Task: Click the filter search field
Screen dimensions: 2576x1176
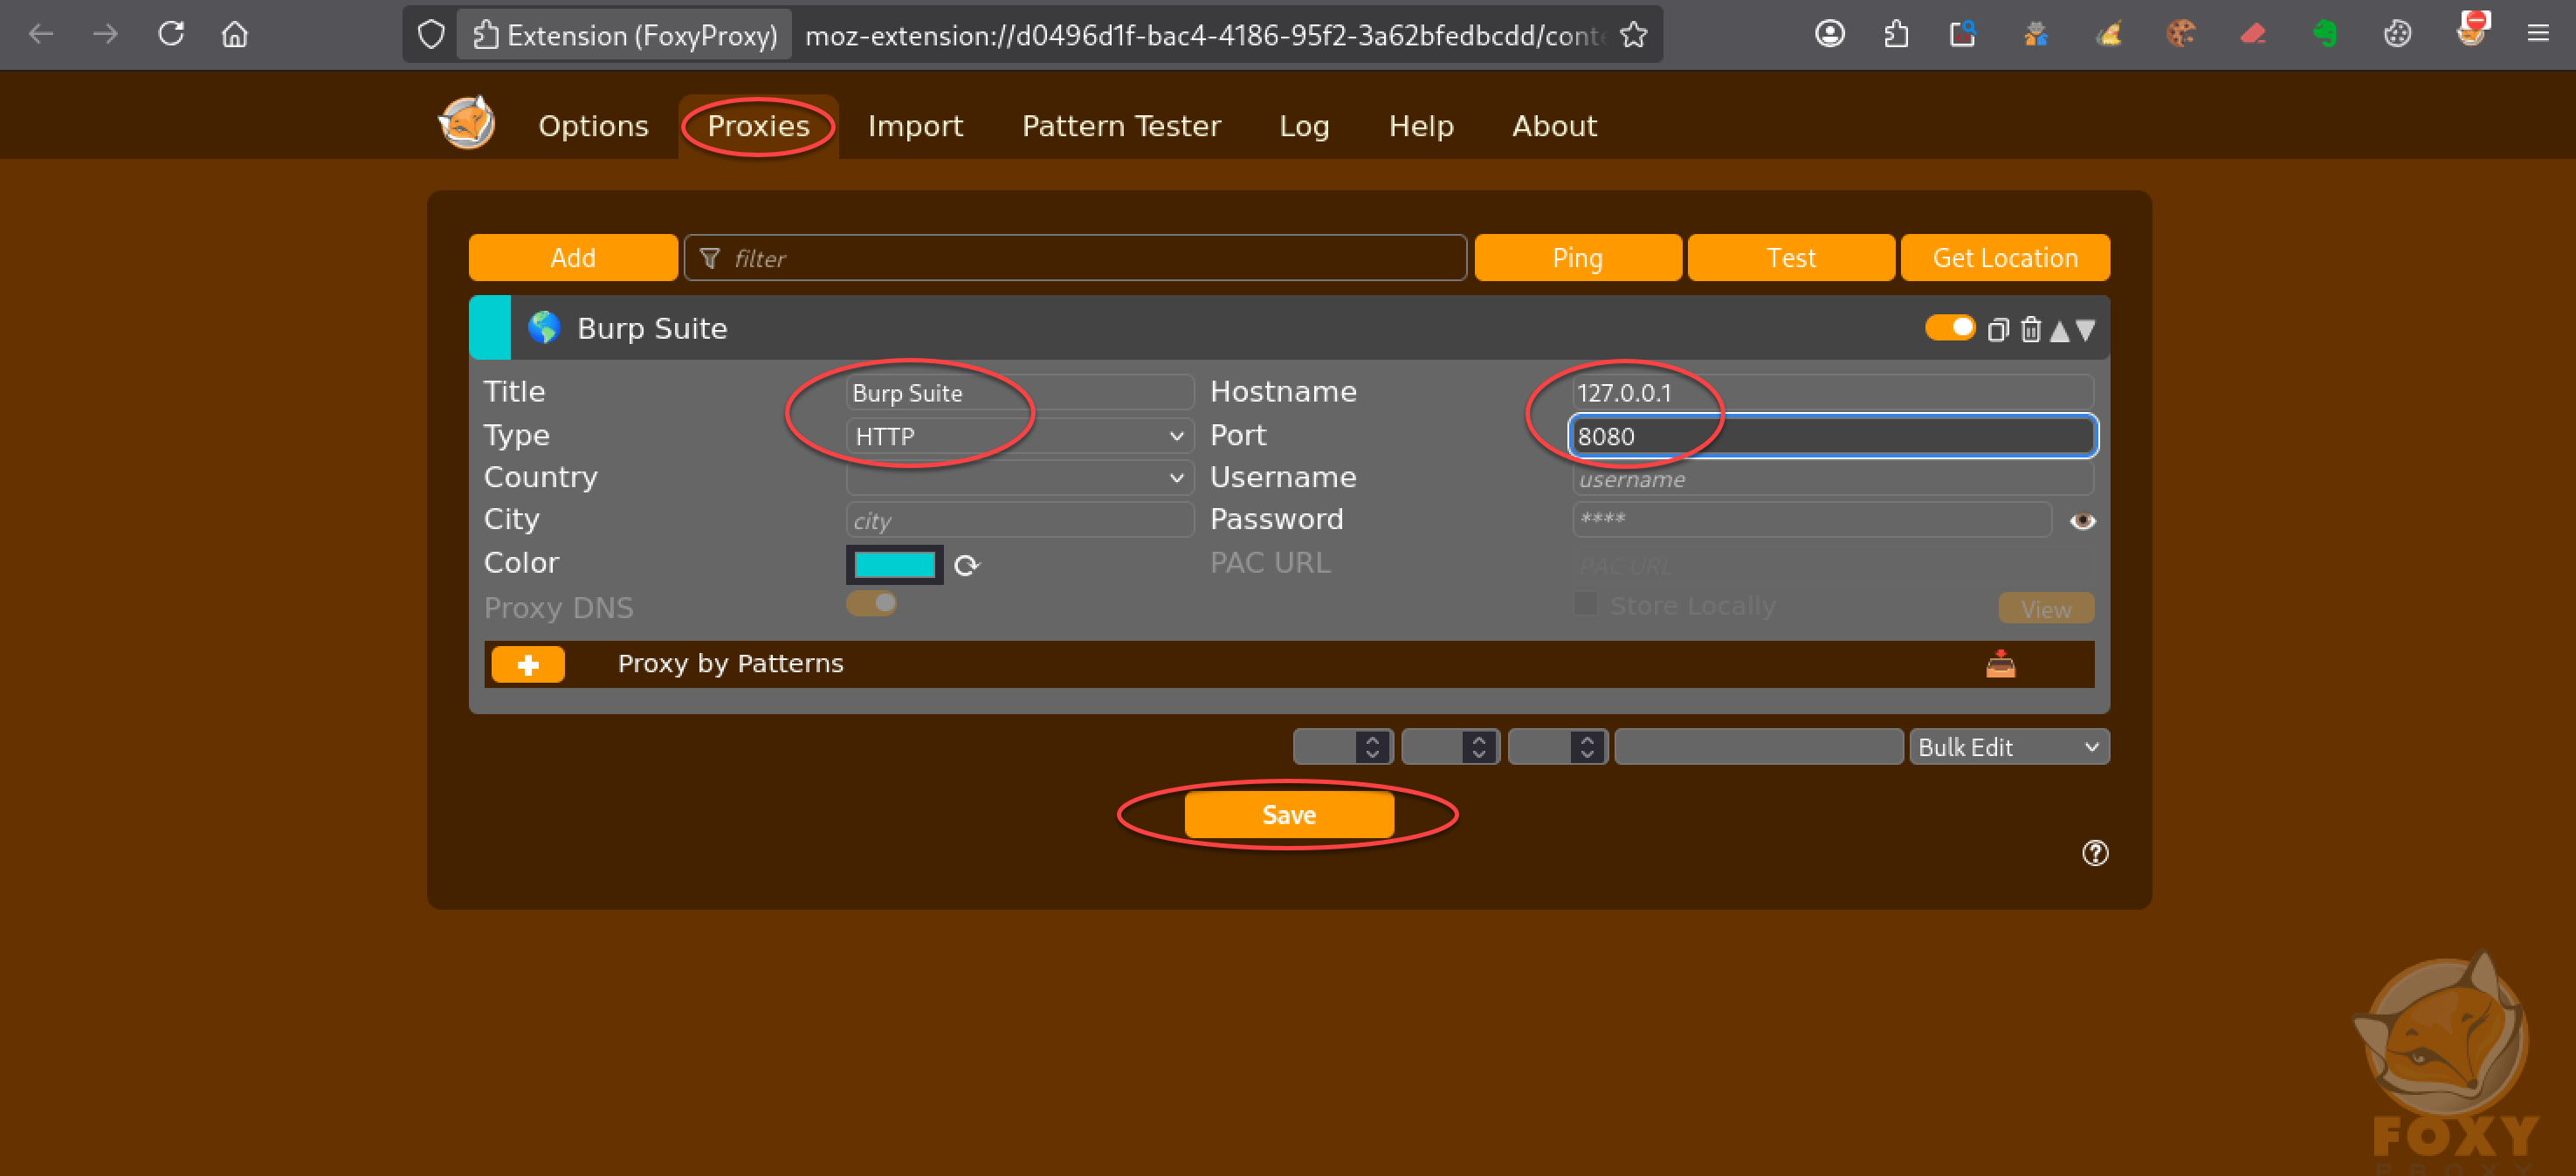Action: [1075, 258]
